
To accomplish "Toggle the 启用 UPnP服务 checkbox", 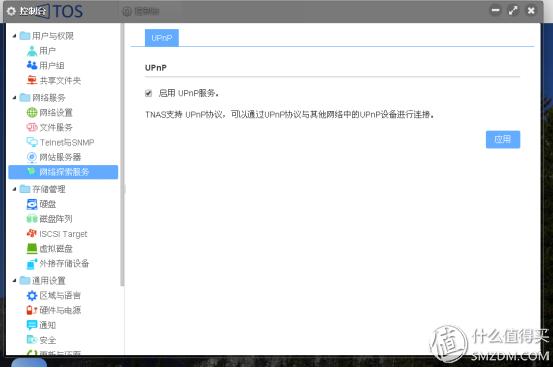I will coord(148,93).
